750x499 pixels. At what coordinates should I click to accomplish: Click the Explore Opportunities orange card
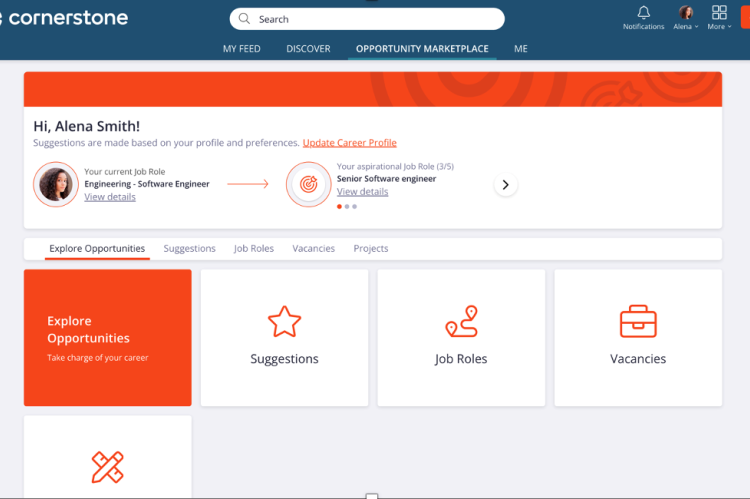(x=108, y=338)
